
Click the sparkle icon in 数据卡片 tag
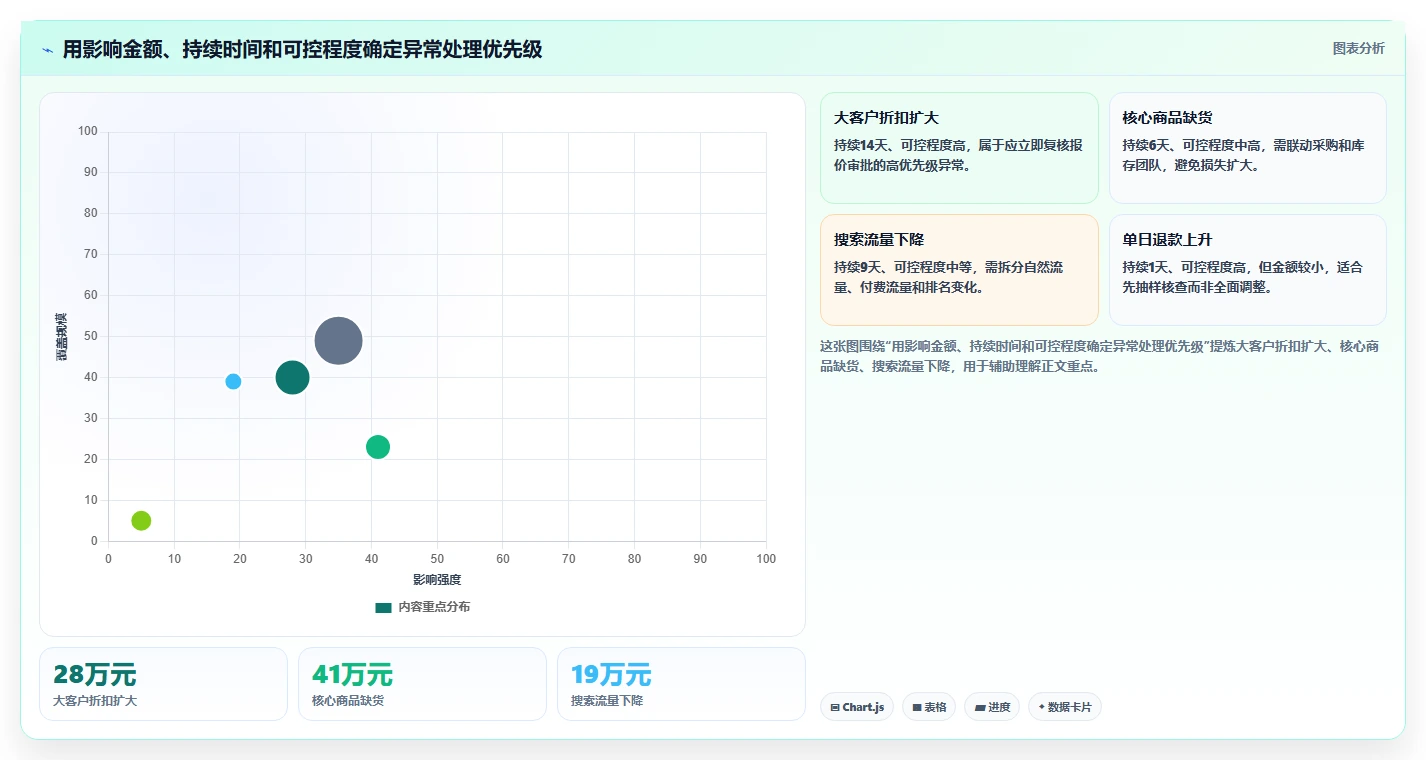tap(1041, 707)
